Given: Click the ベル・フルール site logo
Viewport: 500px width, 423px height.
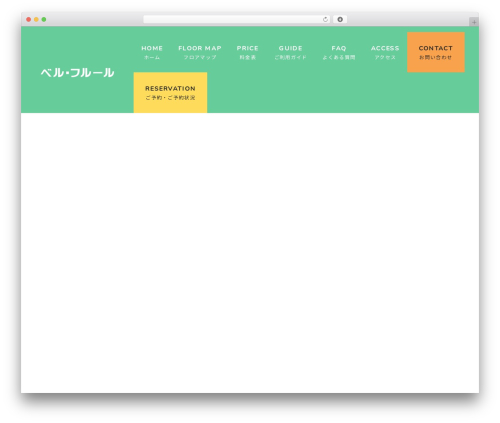Looking at the screenshot, I should click(77, 73).
